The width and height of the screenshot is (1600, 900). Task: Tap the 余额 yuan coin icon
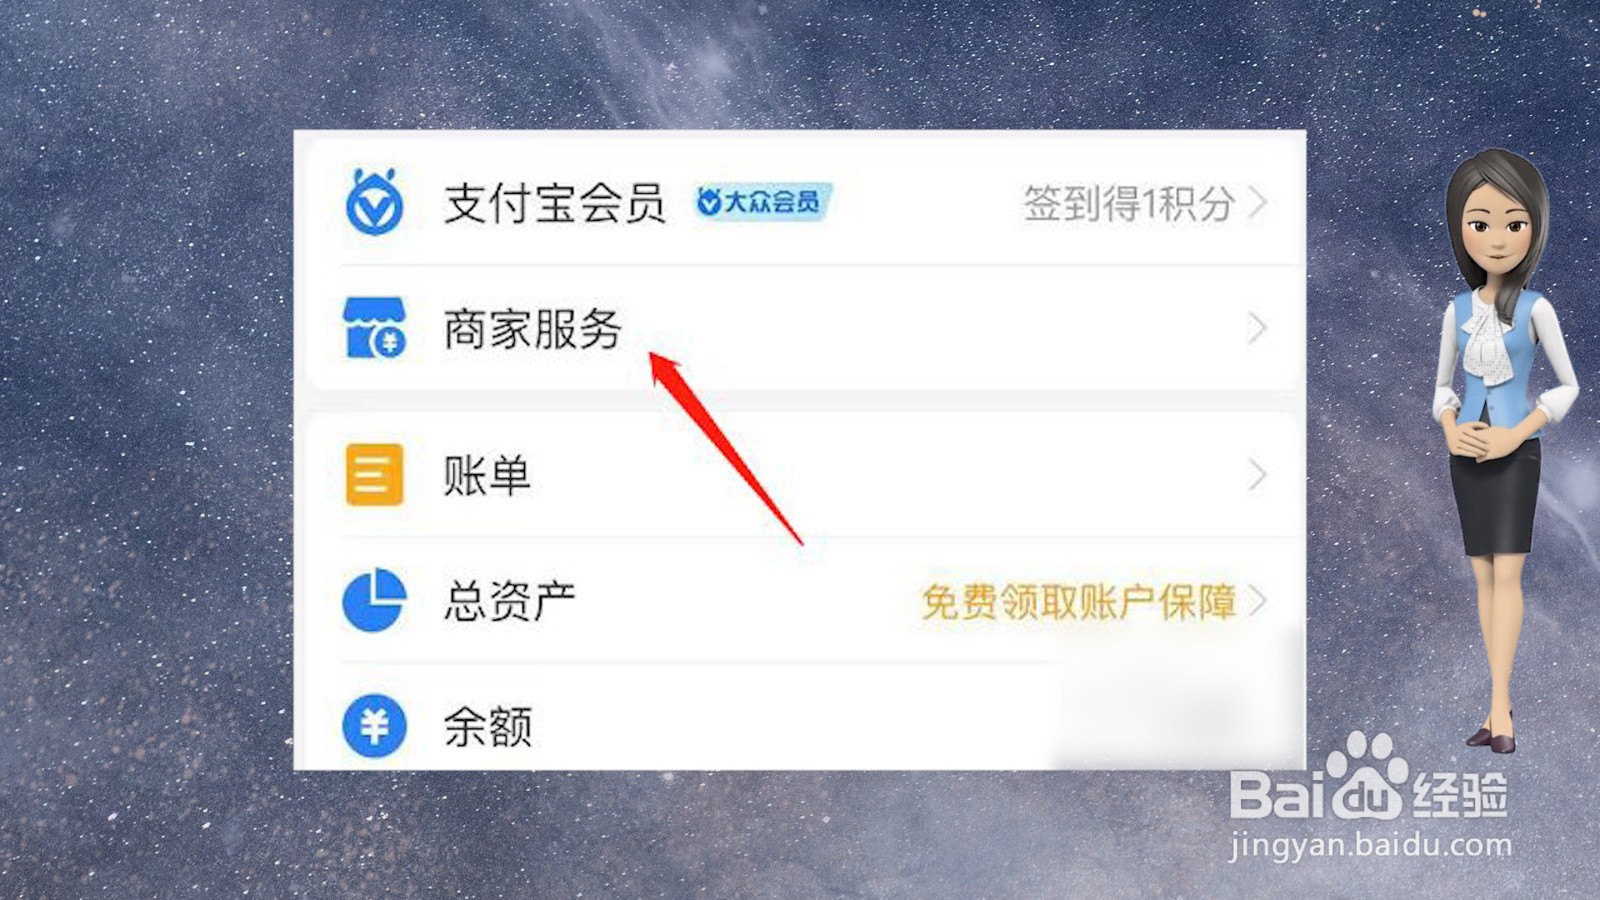(374, 726)
